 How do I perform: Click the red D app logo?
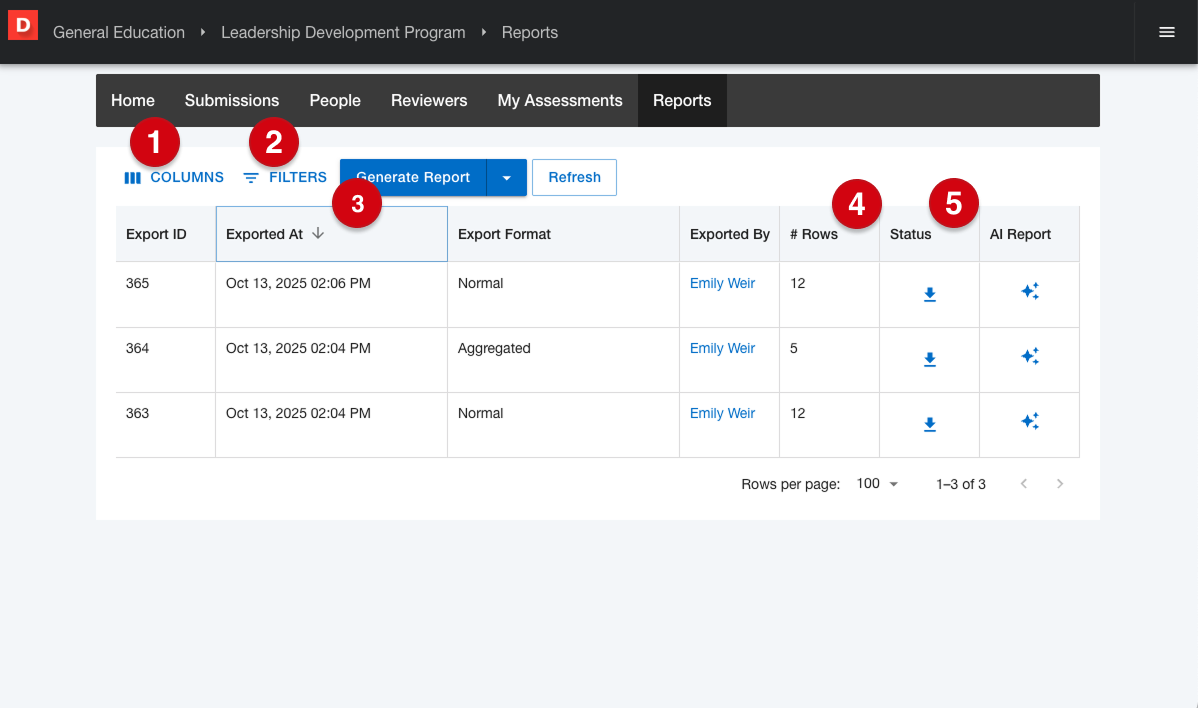[x=23, y=26]
